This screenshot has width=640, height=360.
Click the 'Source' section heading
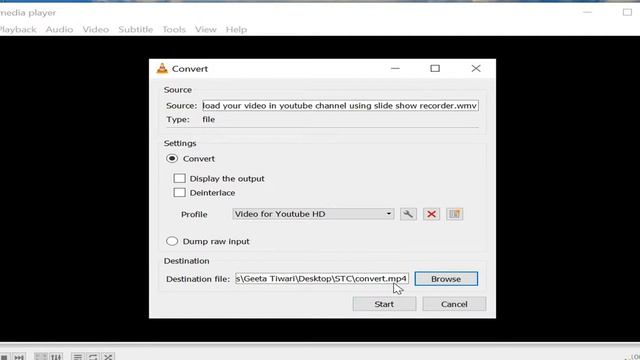click(178, 90)
